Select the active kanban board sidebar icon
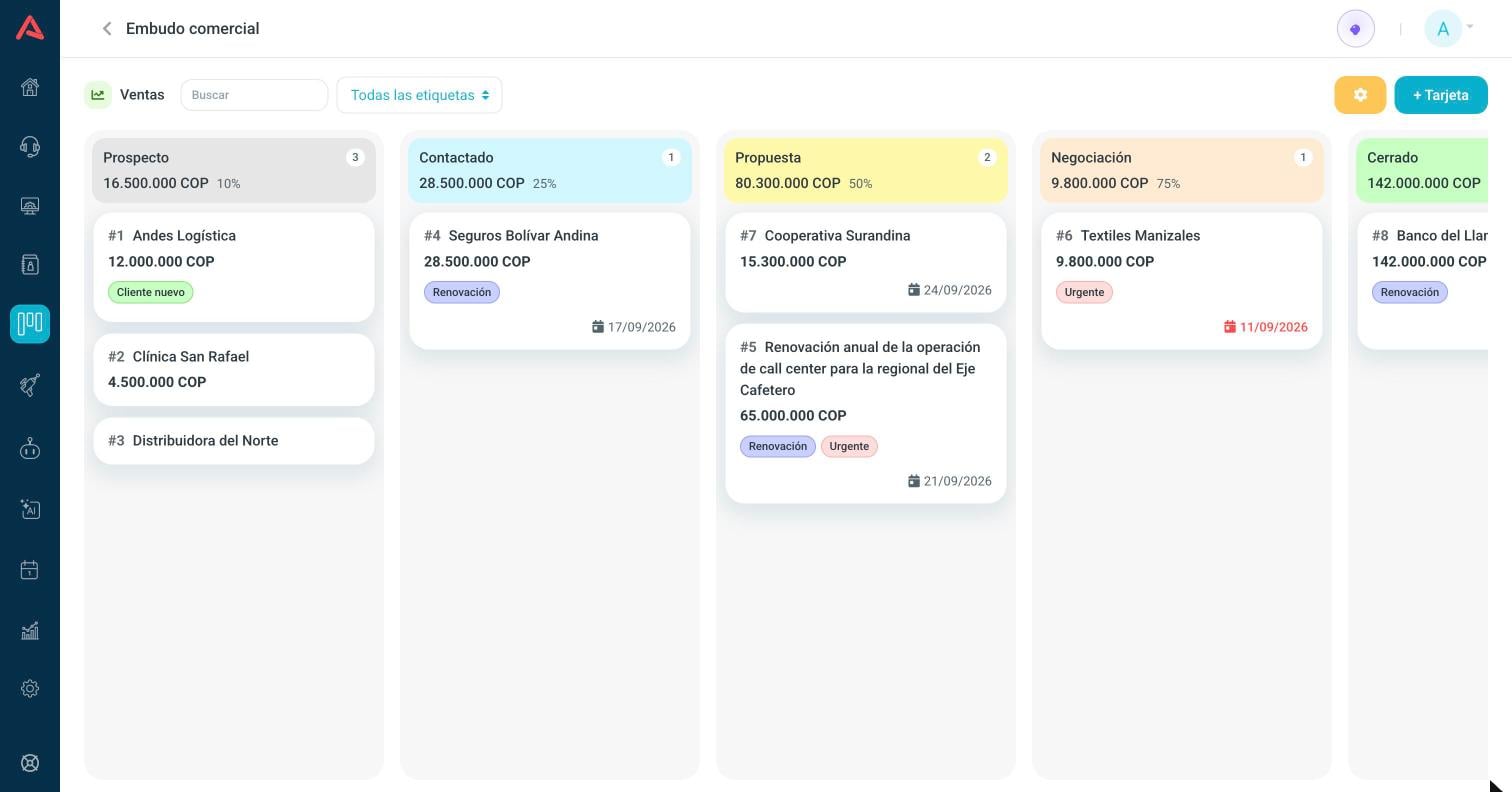Image resolution: width=1512 pixels, height=792 pixels. pos(30,324)
